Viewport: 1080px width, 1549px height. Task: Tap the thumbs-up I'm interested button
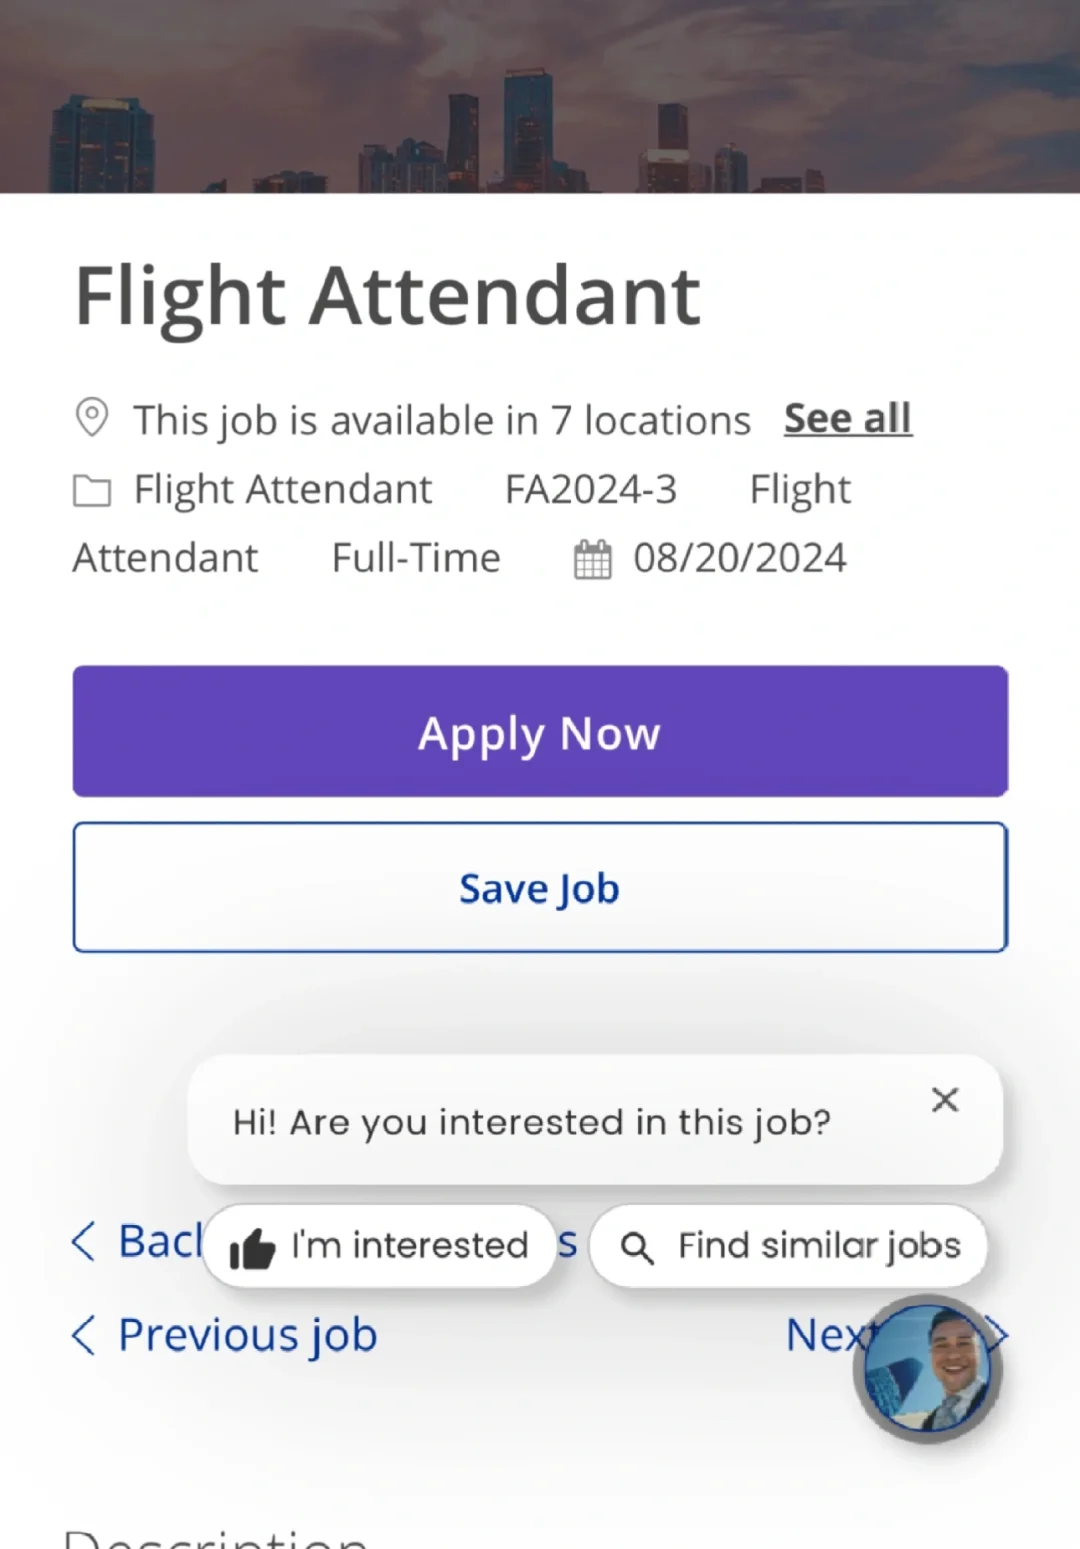379,1246
